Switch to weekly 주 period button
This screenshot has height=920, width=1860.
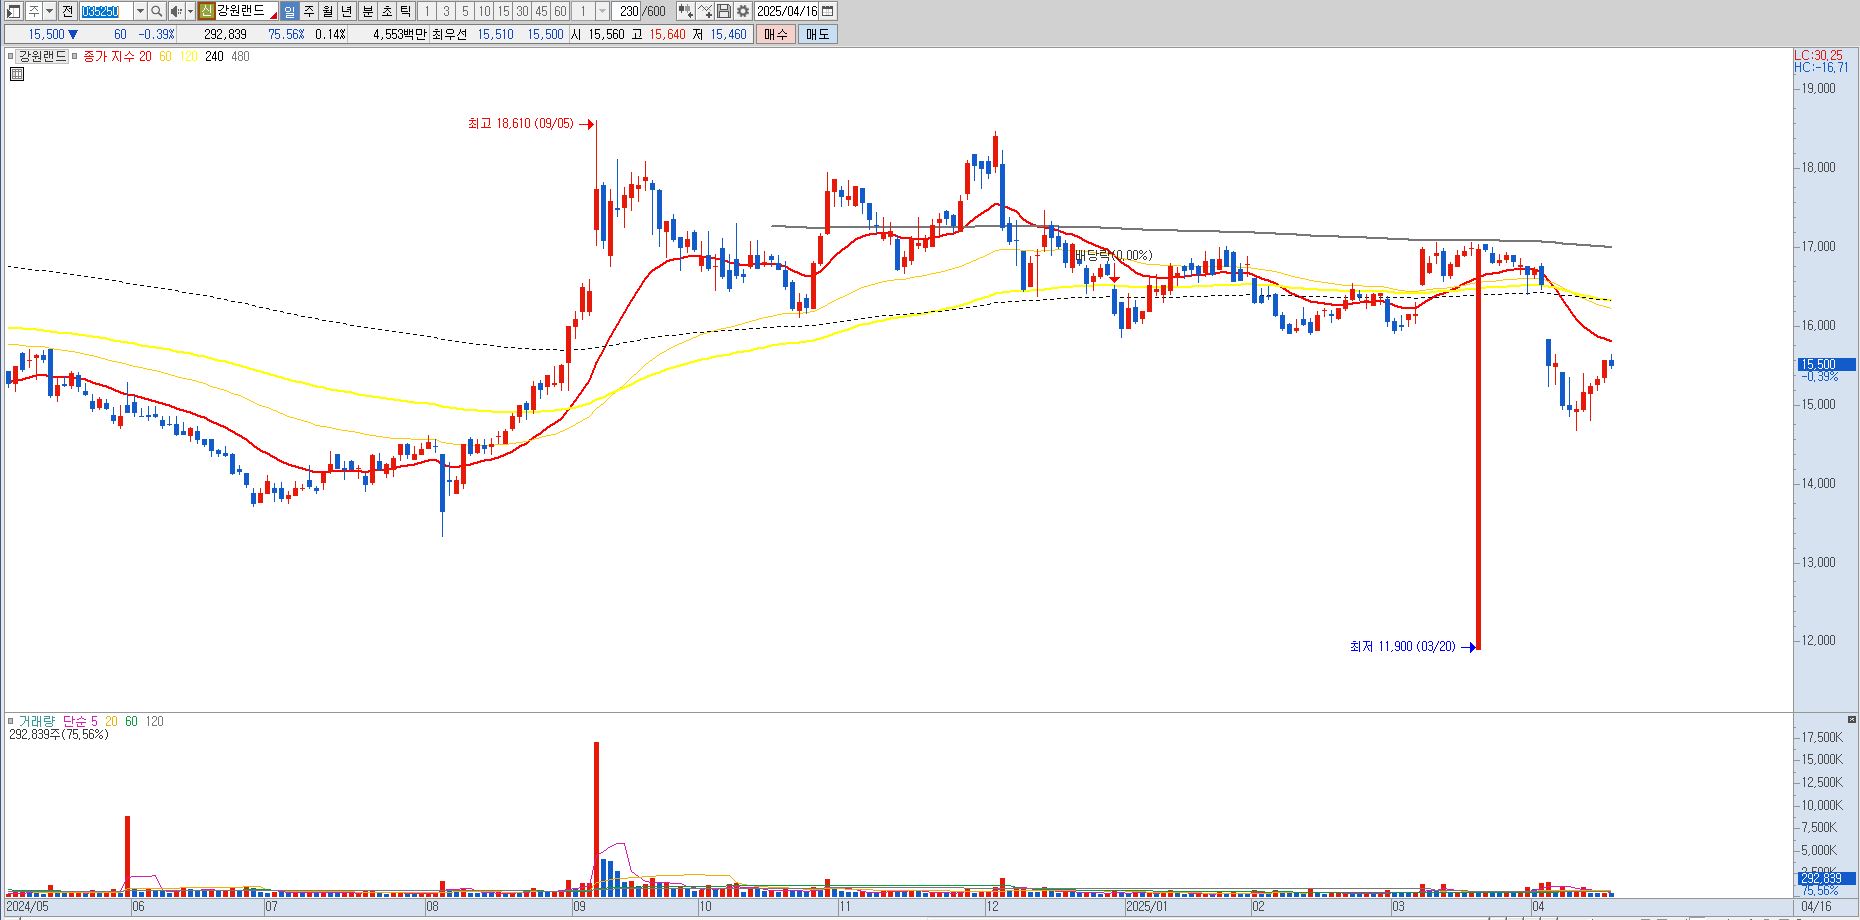coord(309,11)
